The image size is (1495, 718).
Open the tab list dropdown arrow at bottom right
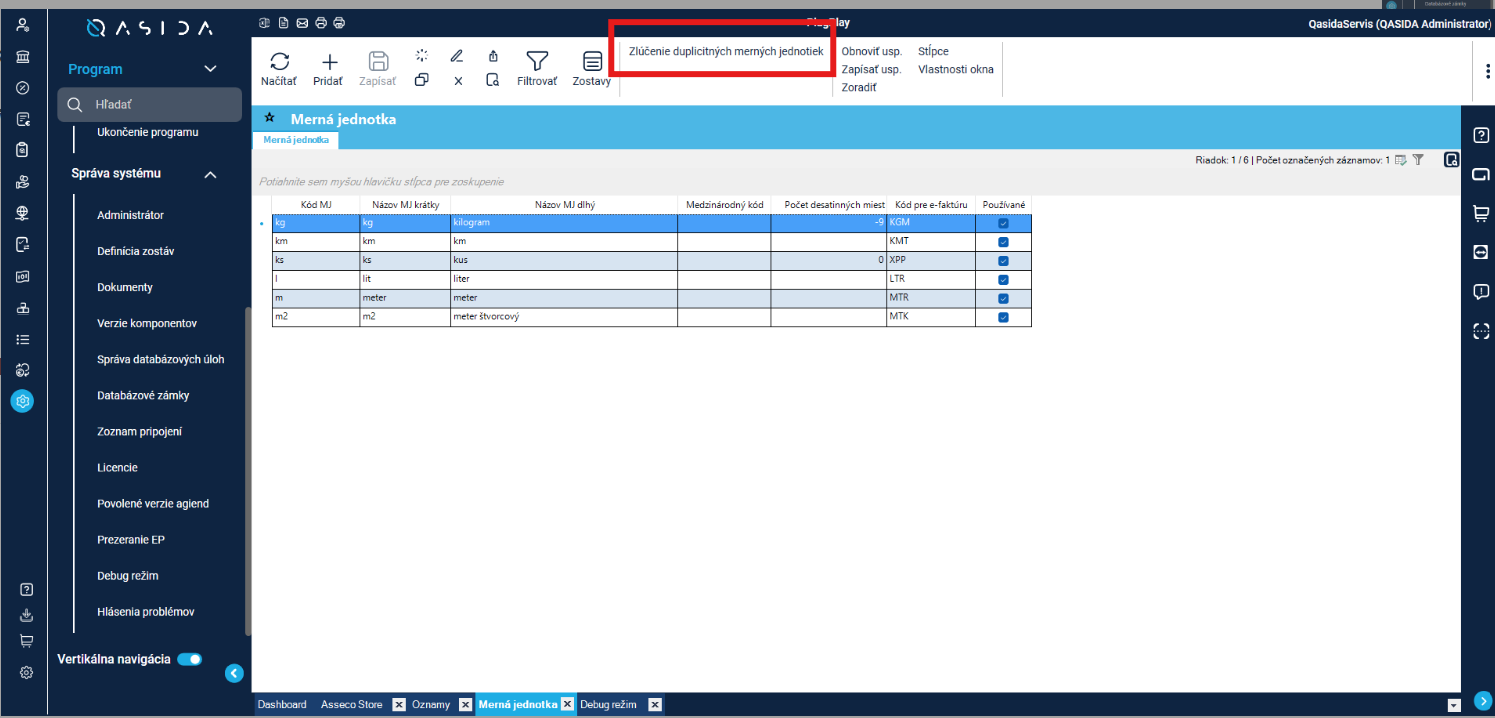[1453, 705]
